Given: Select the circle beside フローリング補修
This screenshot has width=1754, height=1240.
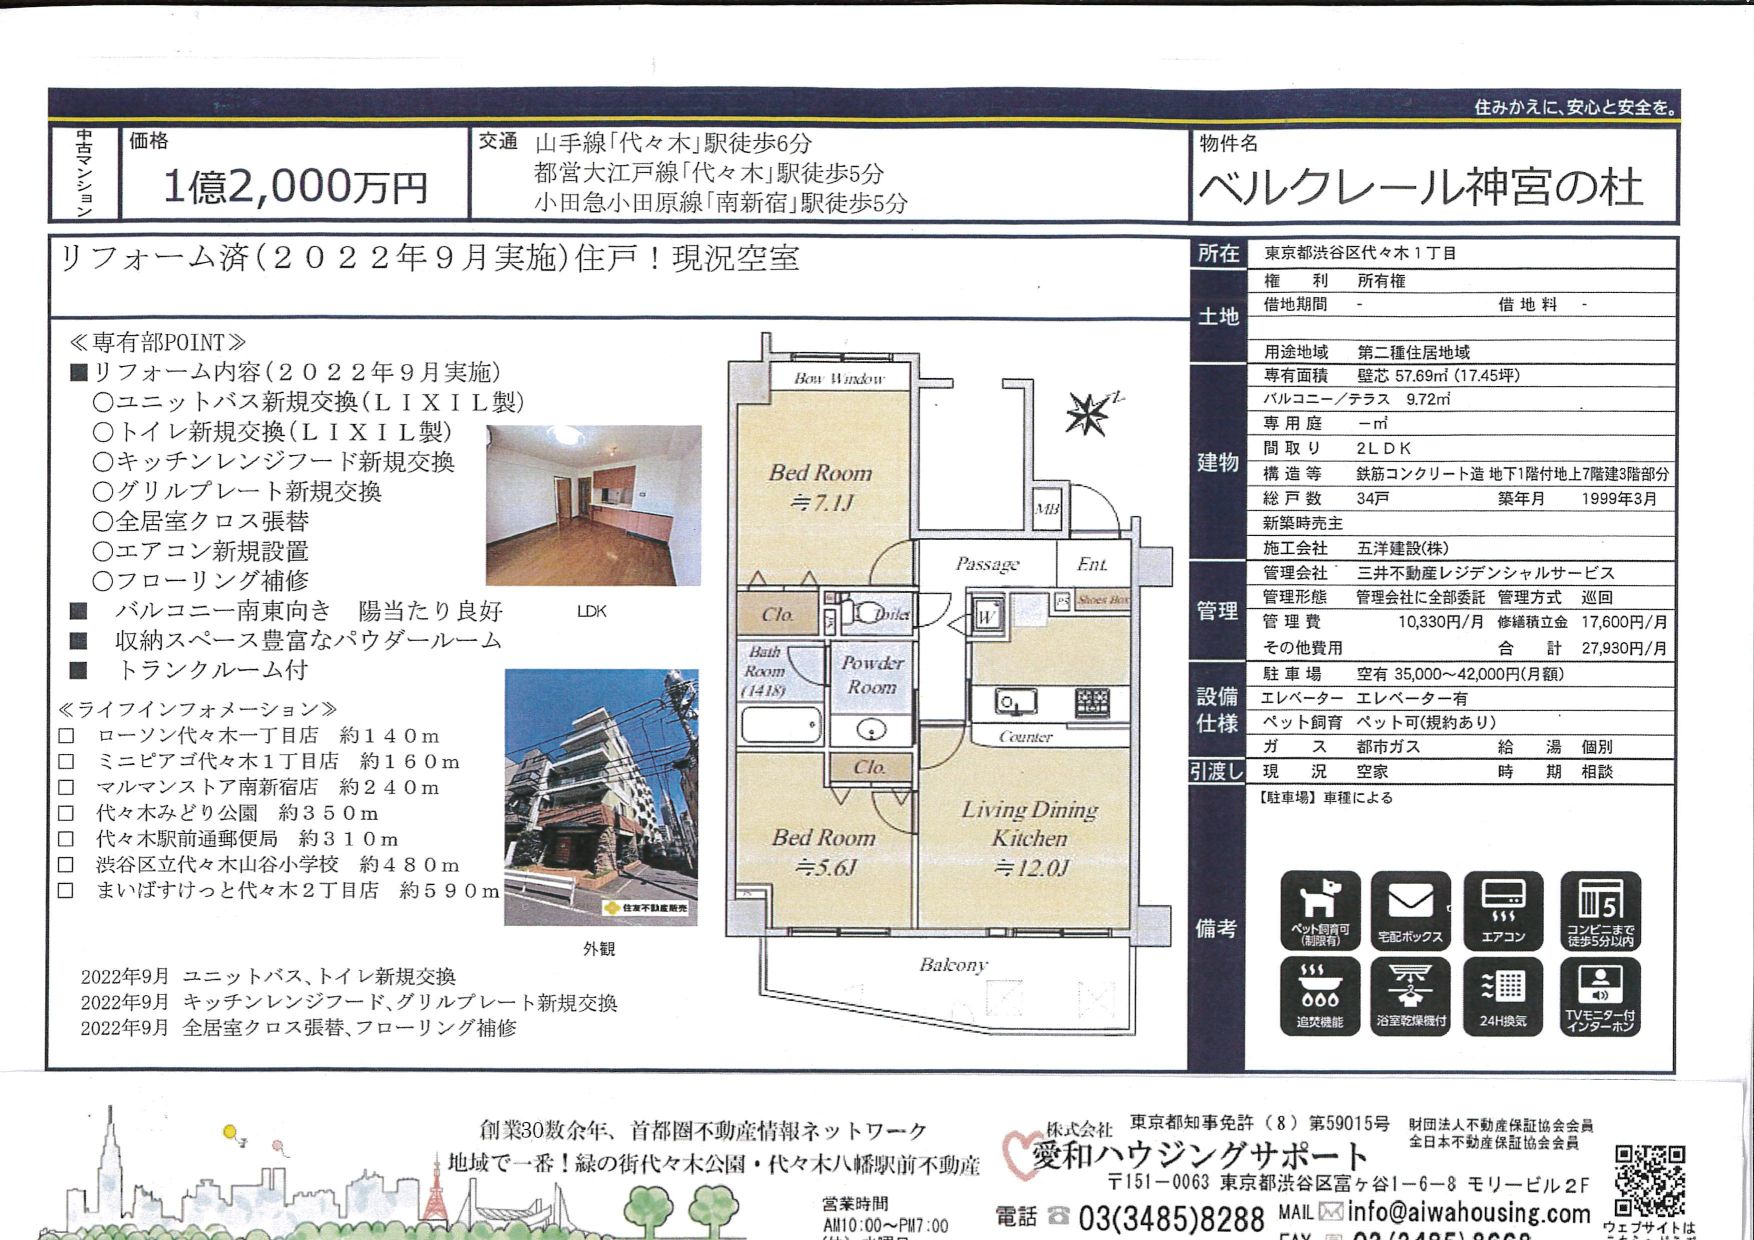Looking at the screenshot, I should [103, 581].
